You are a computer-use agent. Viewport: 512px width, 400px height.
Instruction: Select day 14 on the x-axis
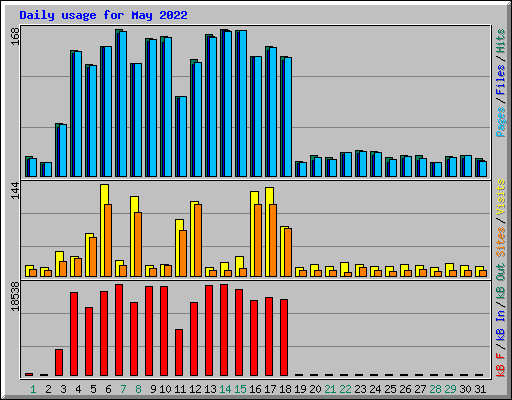tap(225, 389)
